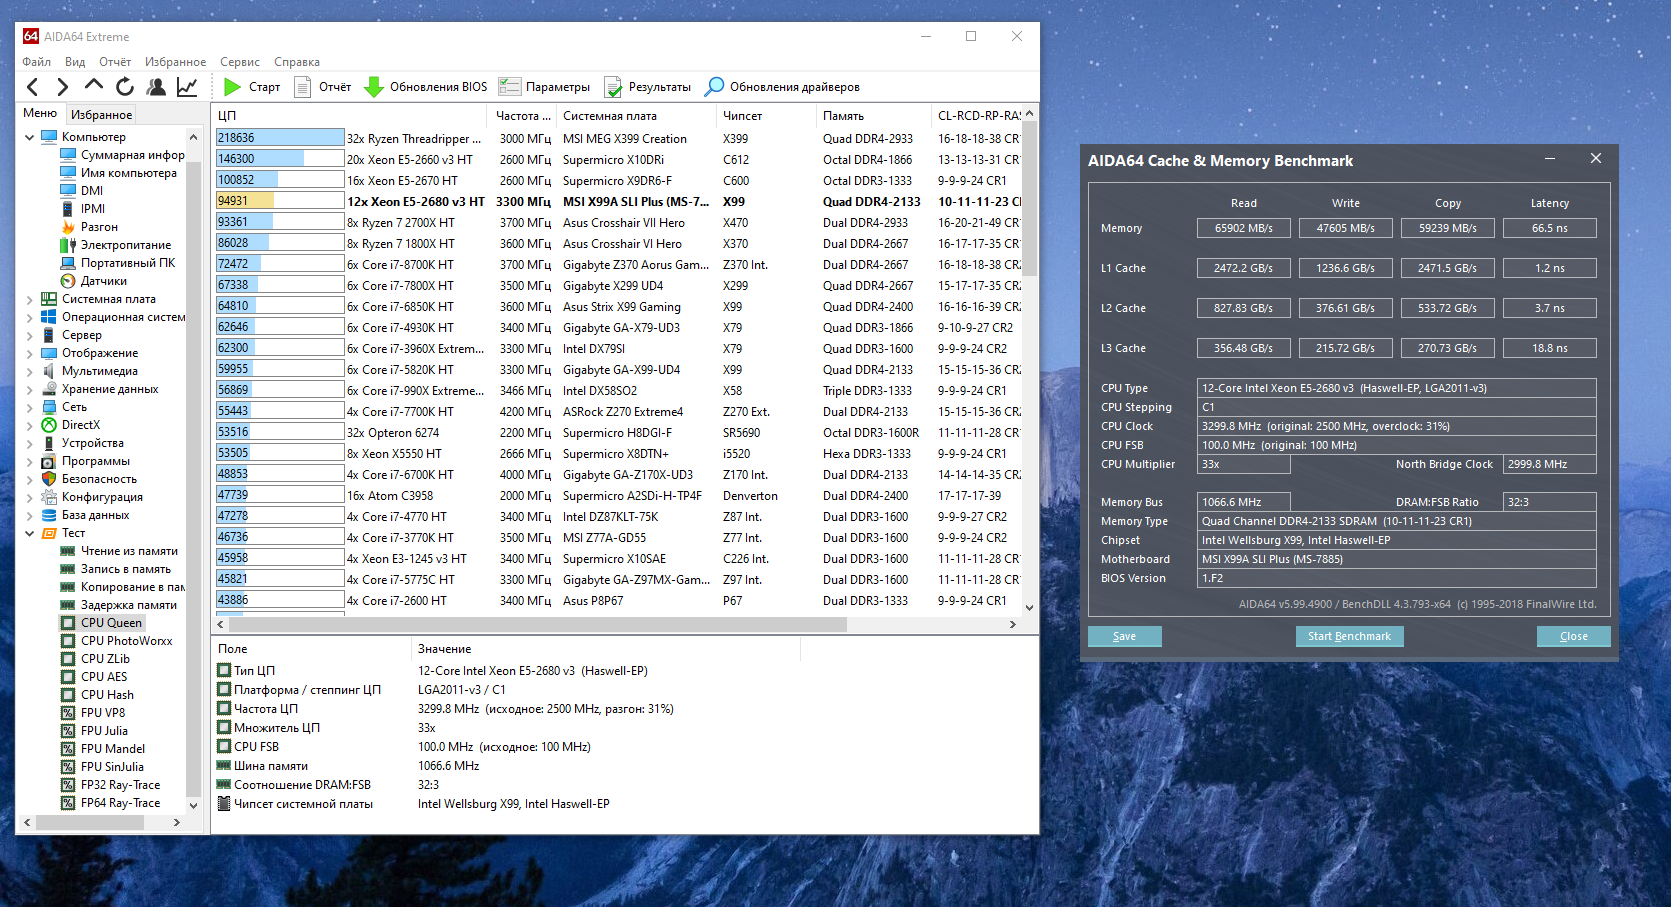Image resolution: width=1671 pixels, height=907 pixels.
Task: Expand the DirectX tree node
Action: coord(30,425)
